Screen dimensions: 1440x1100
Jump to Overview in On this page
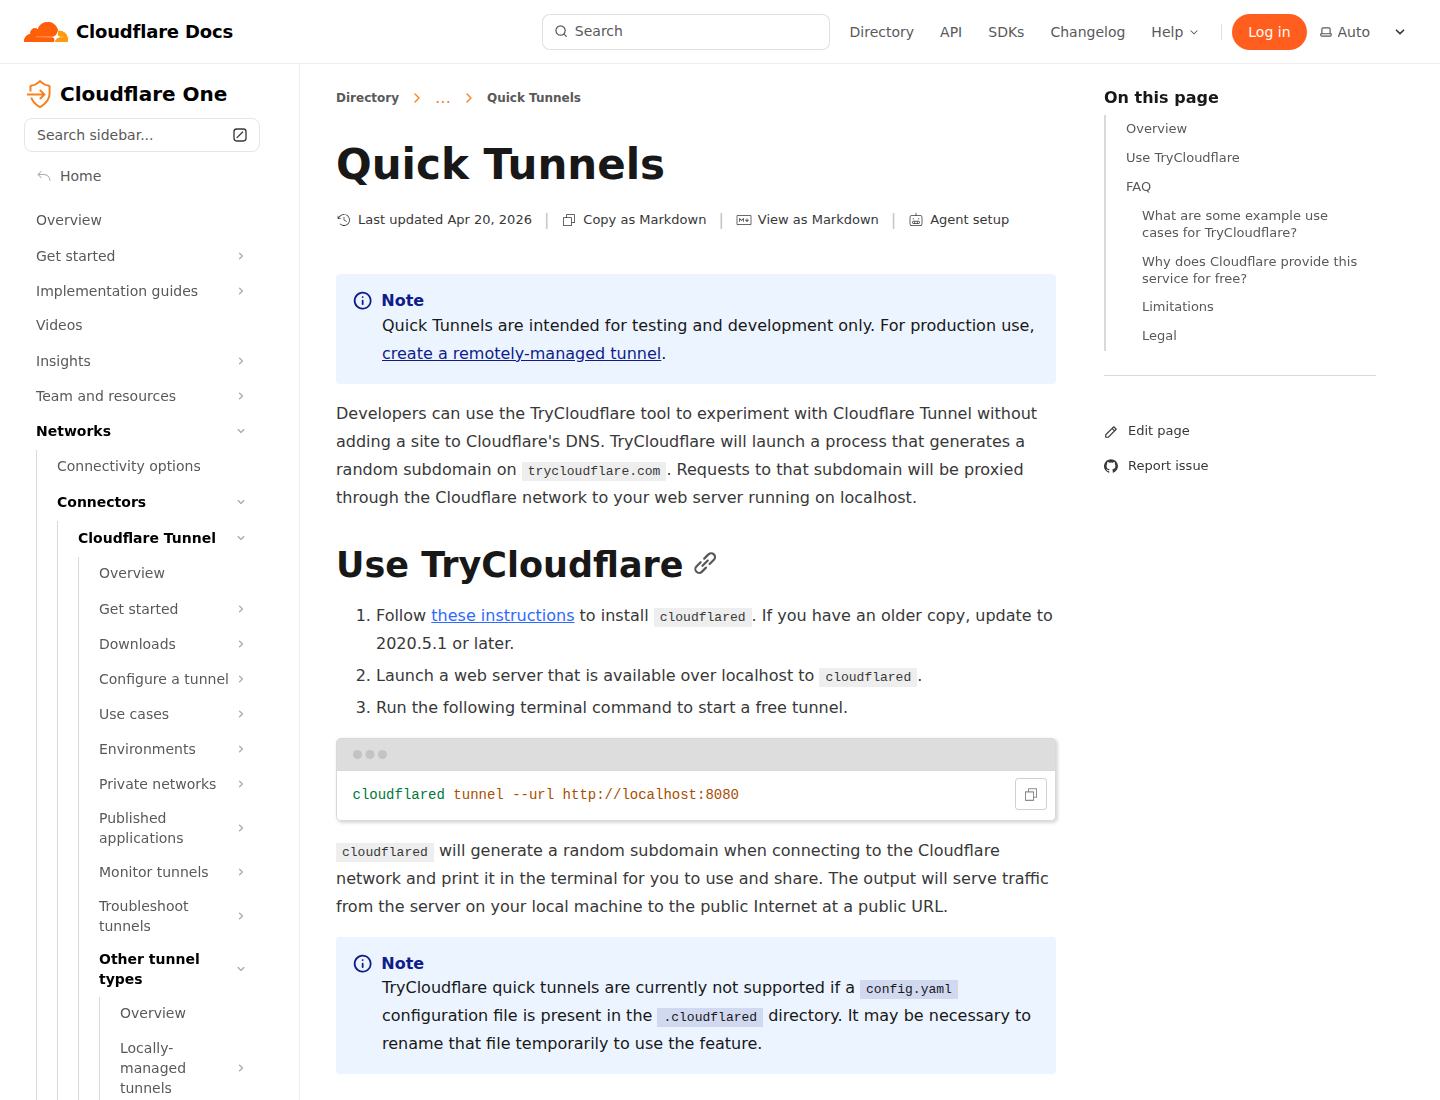(x=1156, y=128)
